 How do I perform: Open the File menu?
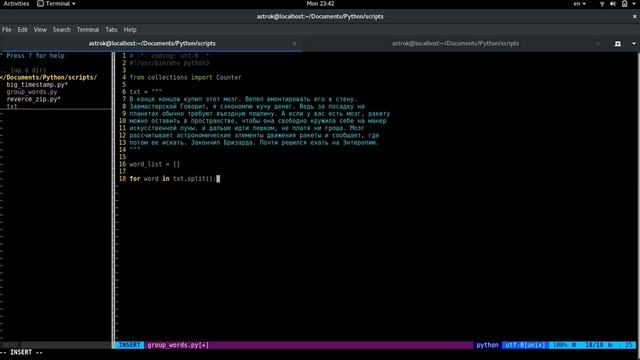tap(7, 30)
